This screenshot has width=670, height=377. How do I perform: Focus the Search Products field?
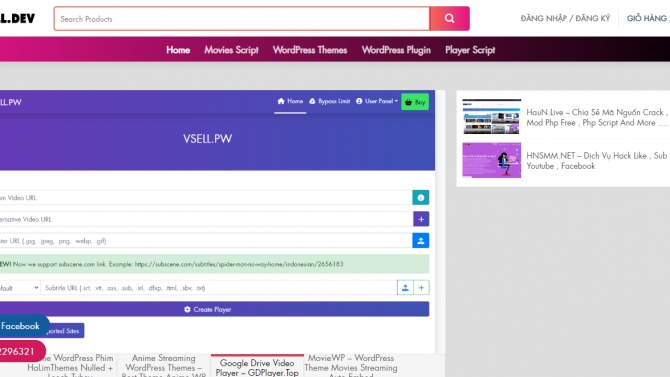pyautogui.click(x=242, y=18)
